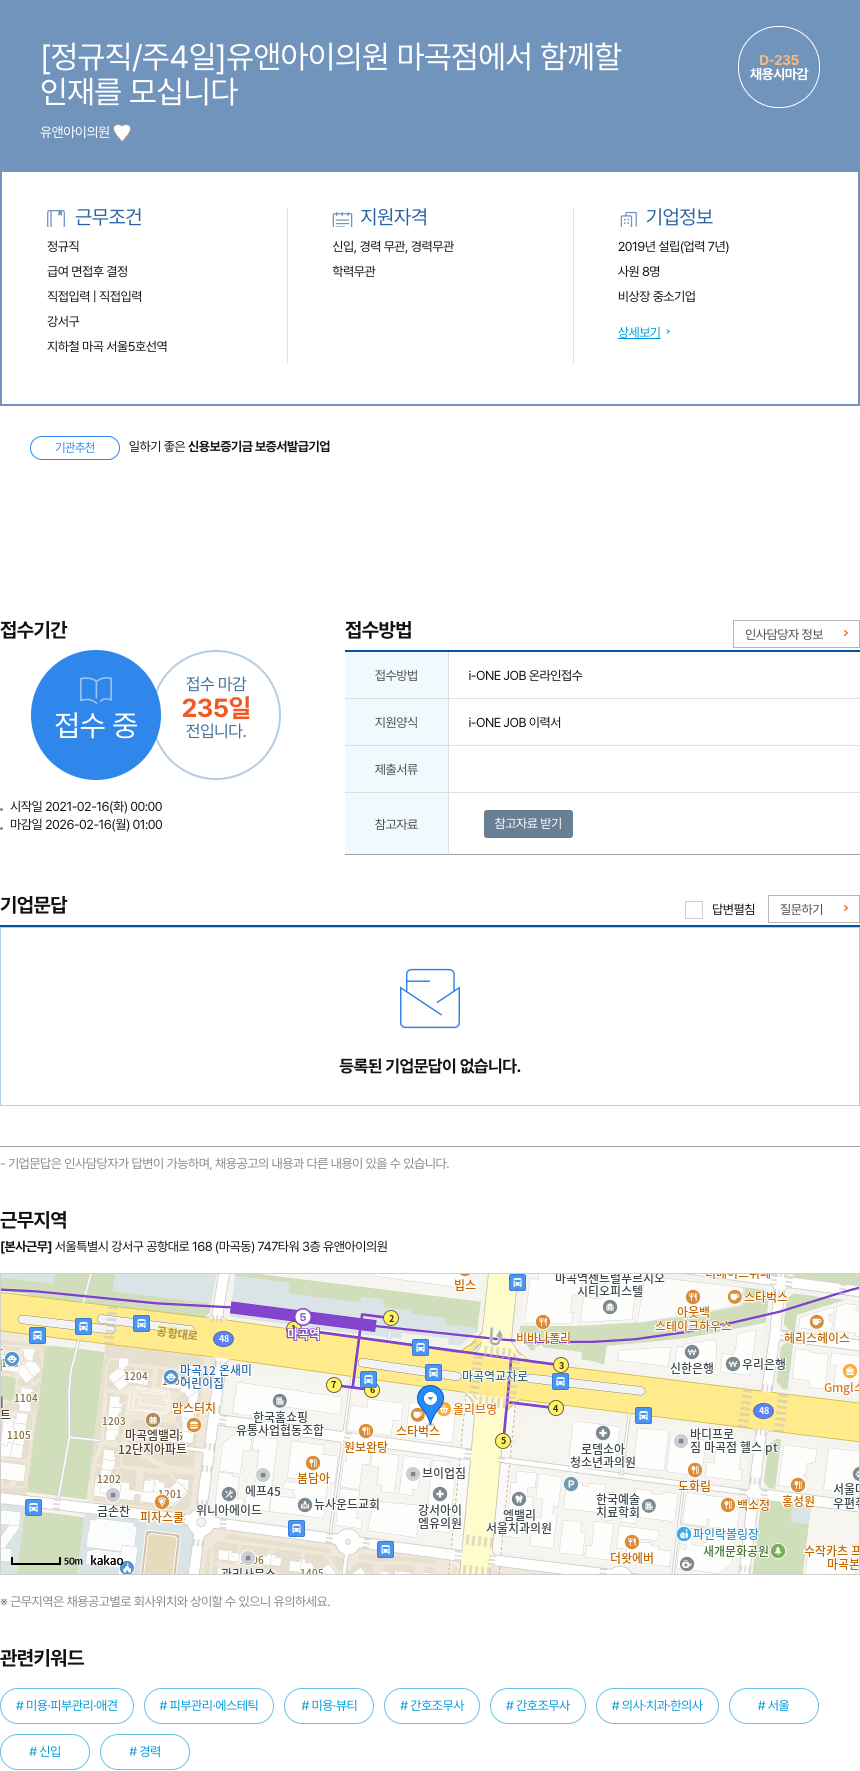Click the 'i-ONE JOB 온라인접수' text

tap(525, 676)
